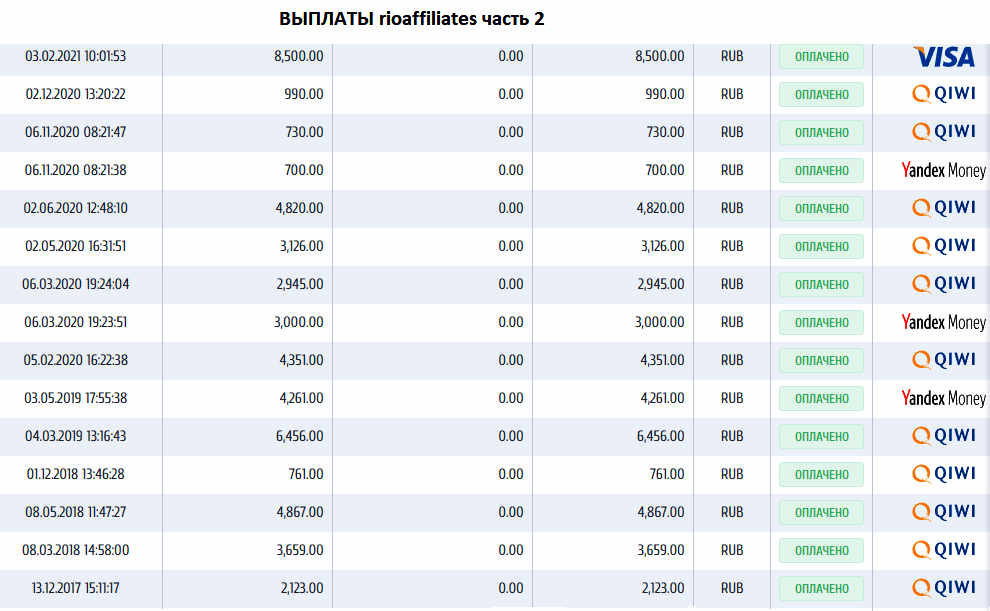Image resolution: width=990 pixels, height=611 pixels.
Task: Click the ОПЛАЧЕНО badge for the 3,000.00 payment
Action: (x=821, y=323)
